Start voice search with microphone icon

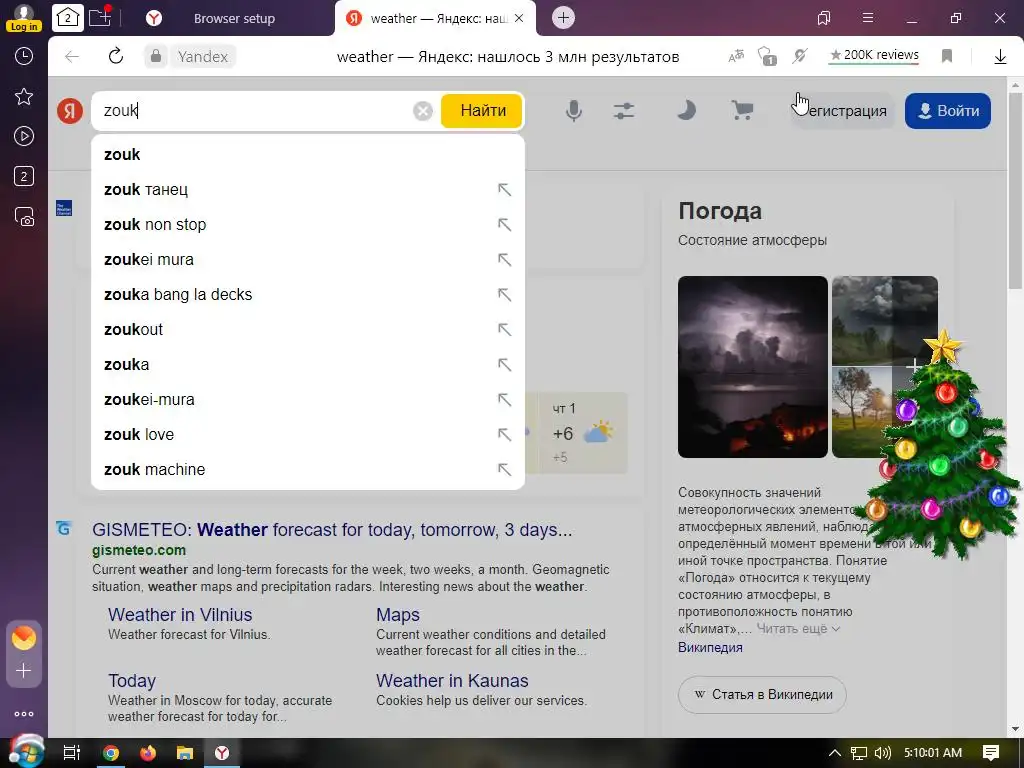click(573, 110)
